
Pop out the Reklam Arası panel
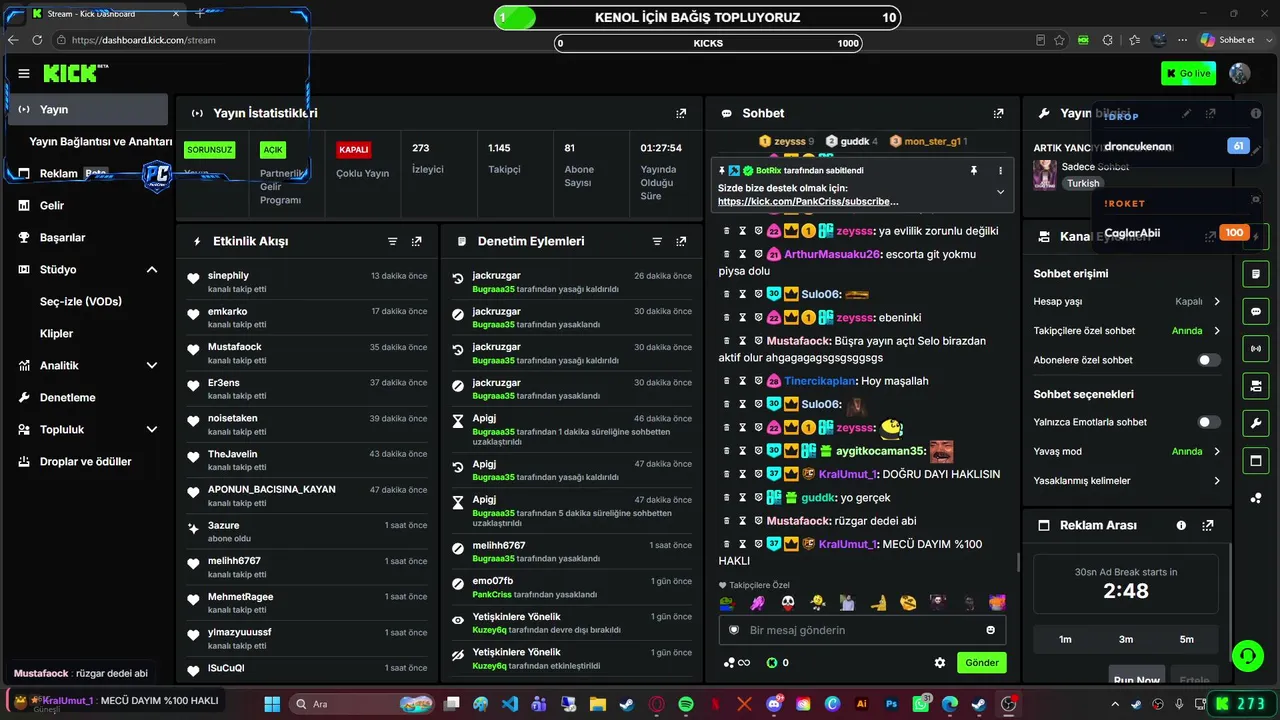tap(1208, 525)
